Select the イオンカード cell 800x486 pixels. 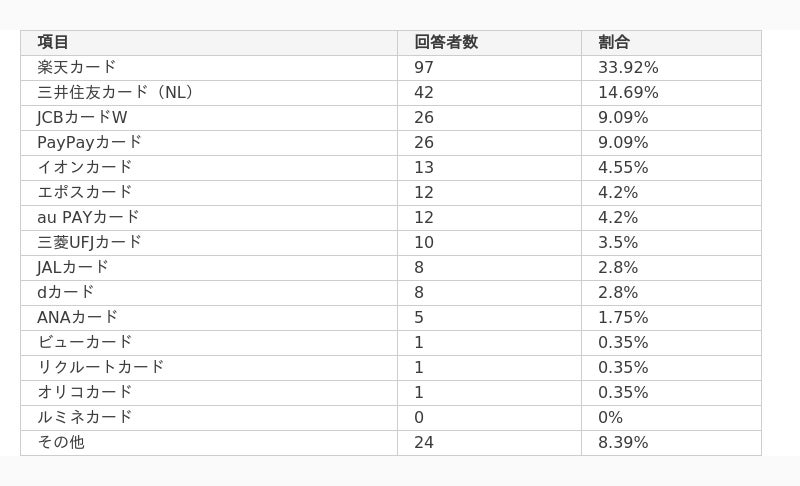(209, 167)
